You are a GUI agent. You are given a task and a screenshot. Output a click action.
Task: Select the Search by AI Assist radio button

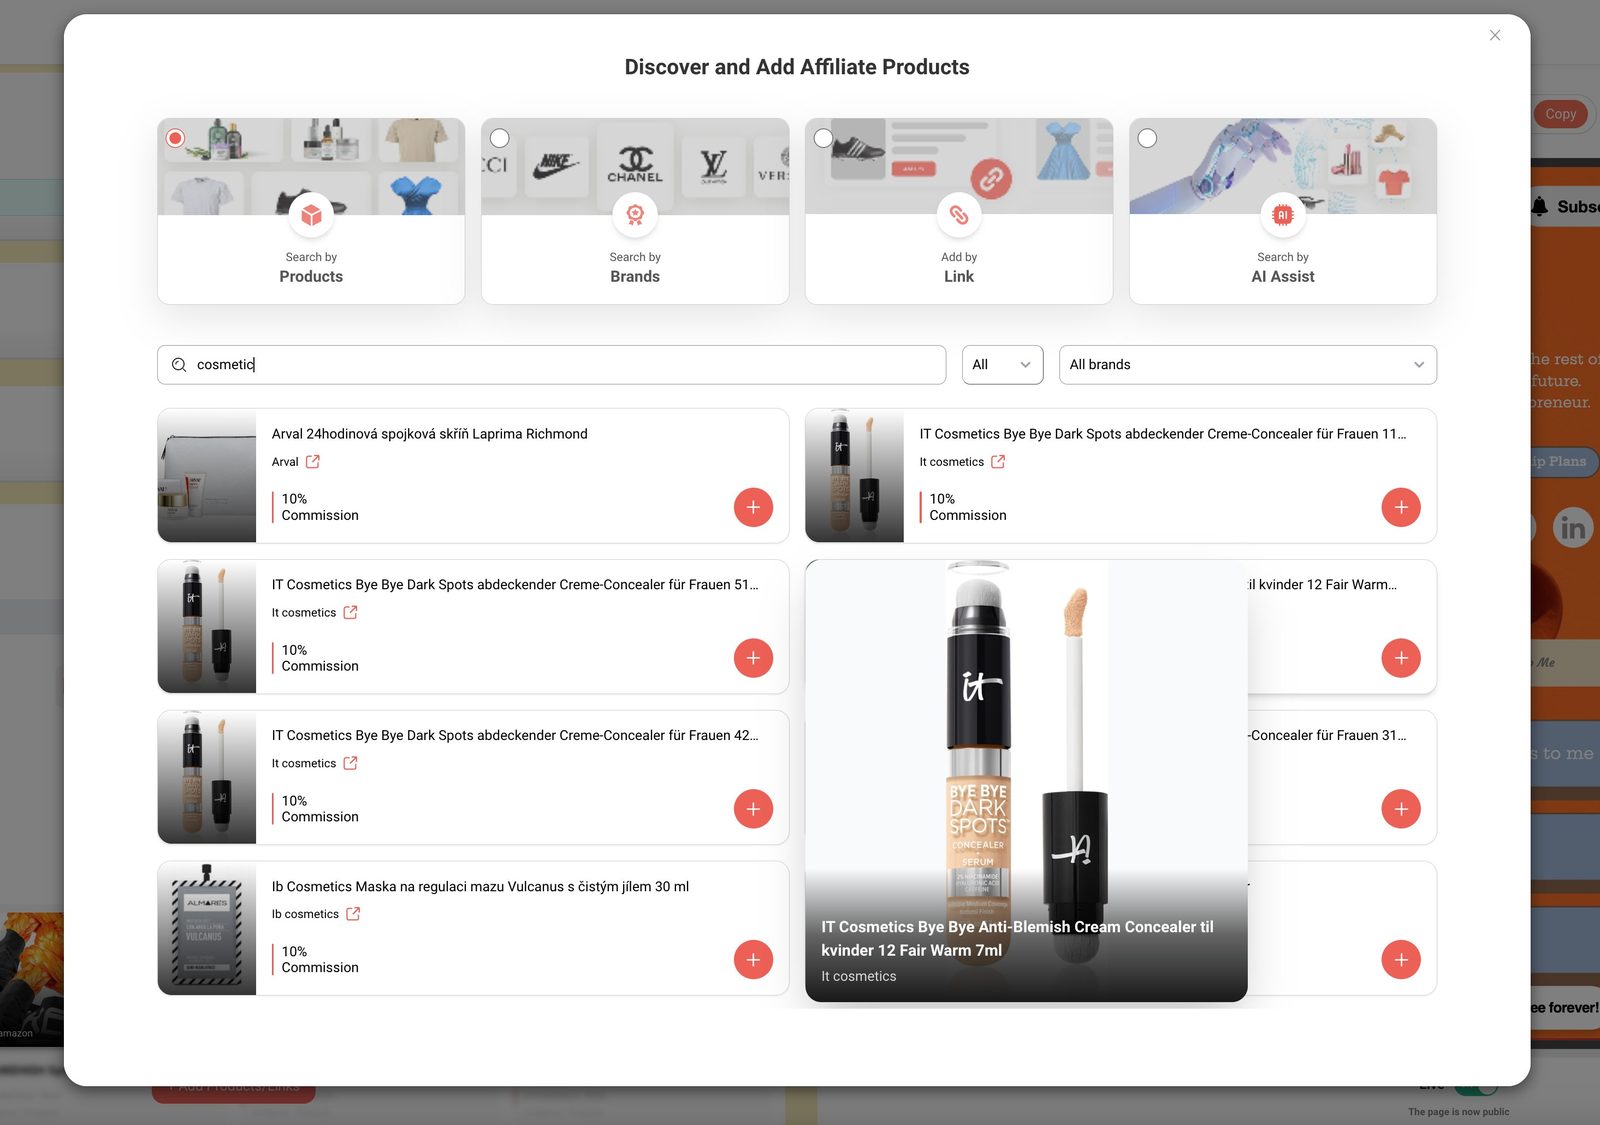1148,138
